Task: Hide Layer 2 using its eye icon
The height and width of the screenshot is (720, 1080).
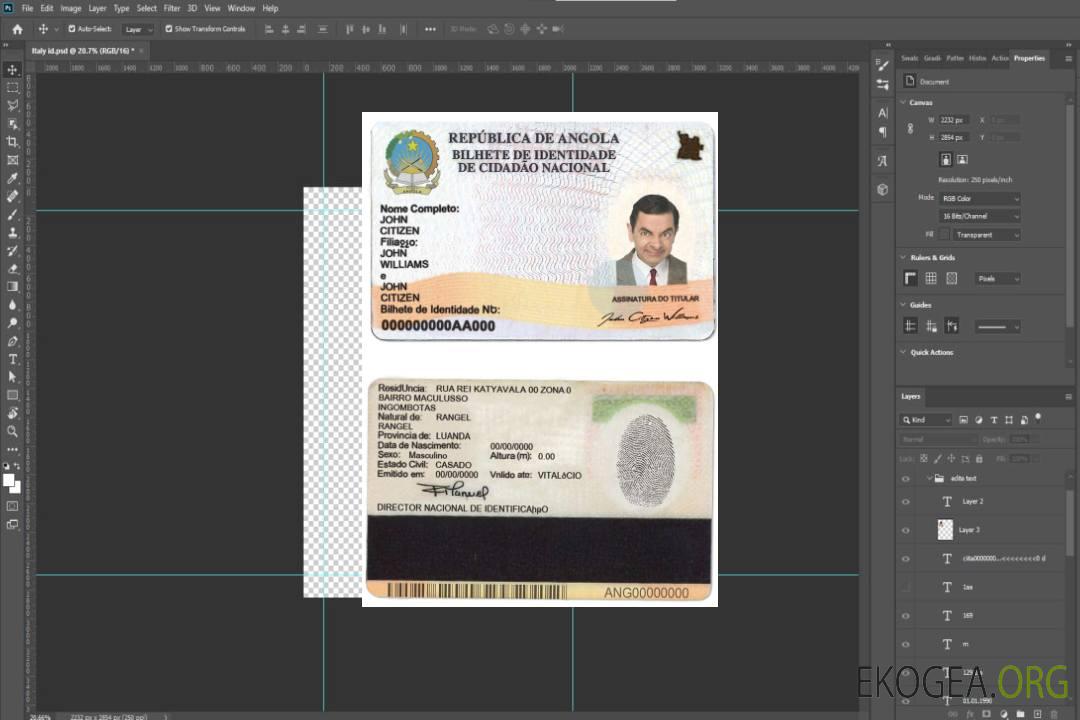Action: (x=906, y=502)
